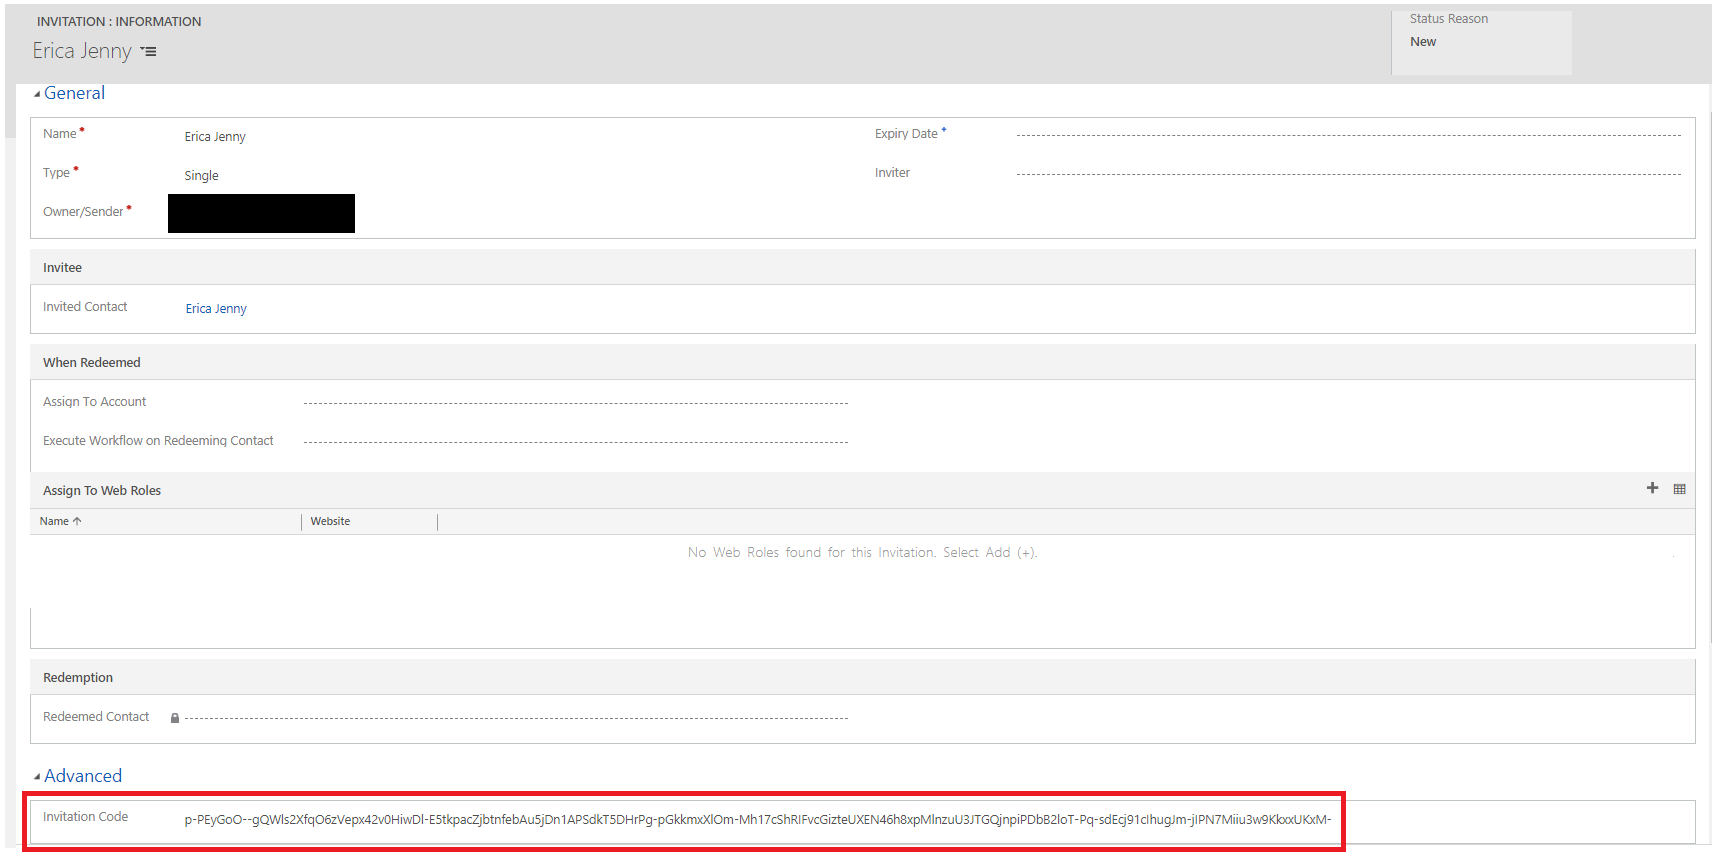Click the Redemption section heading
The width and height of the screenshot is (1718, 855).
coord(78,678)
